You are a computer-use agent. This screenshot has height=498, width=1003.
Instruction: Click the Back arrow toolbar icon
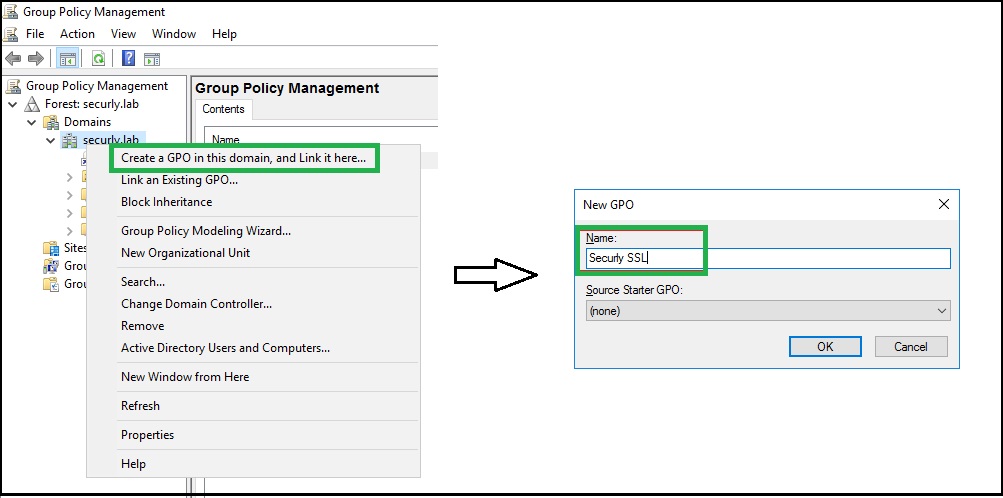click(x=13, y=59)
